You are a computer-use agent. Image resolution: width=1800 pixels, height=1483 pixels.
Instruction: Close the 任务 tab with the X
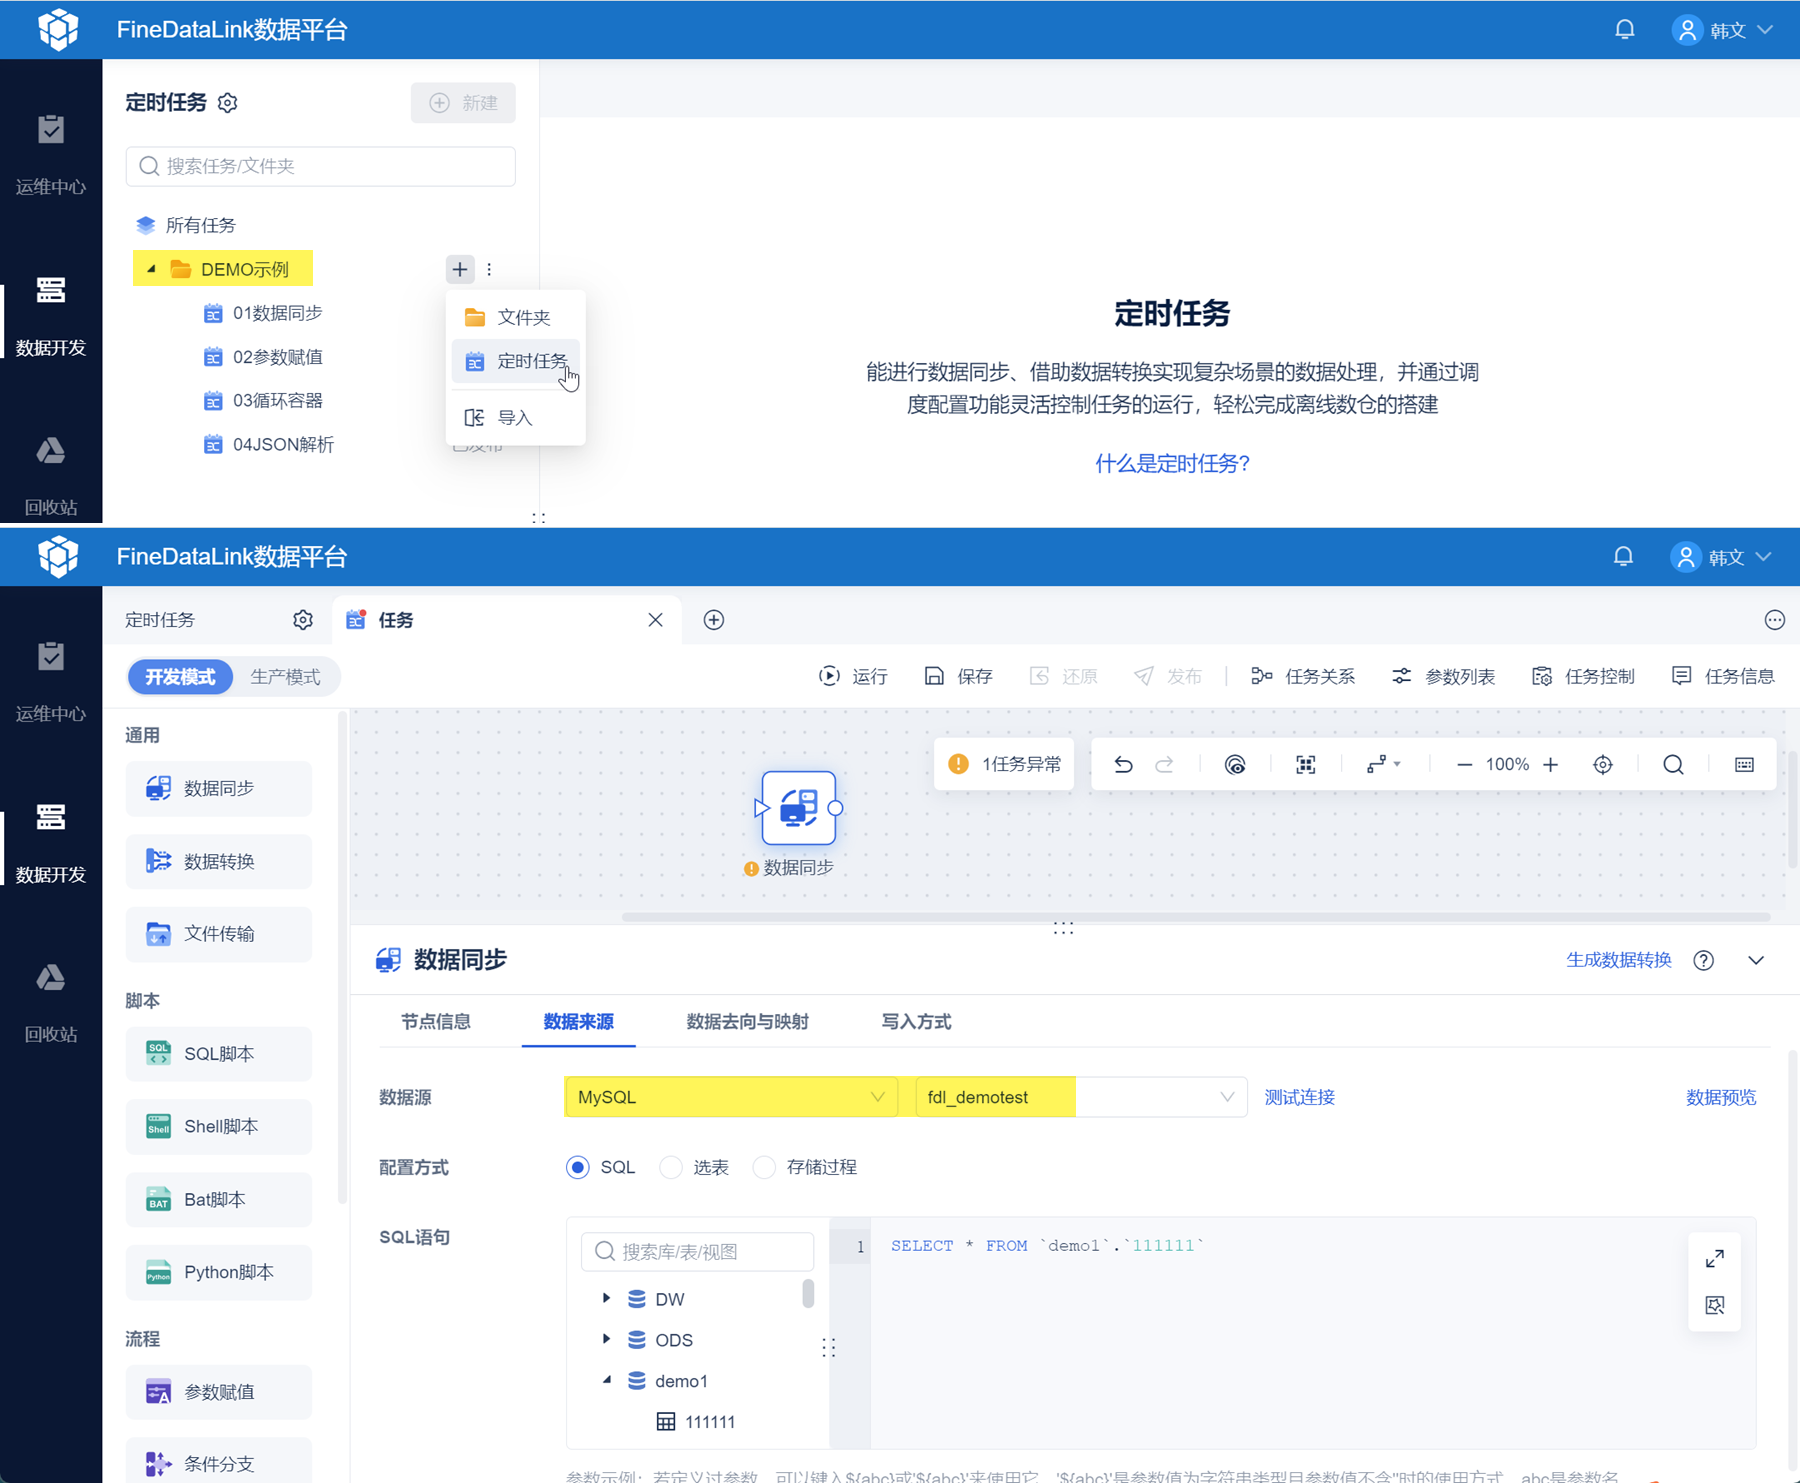point(655,620)
